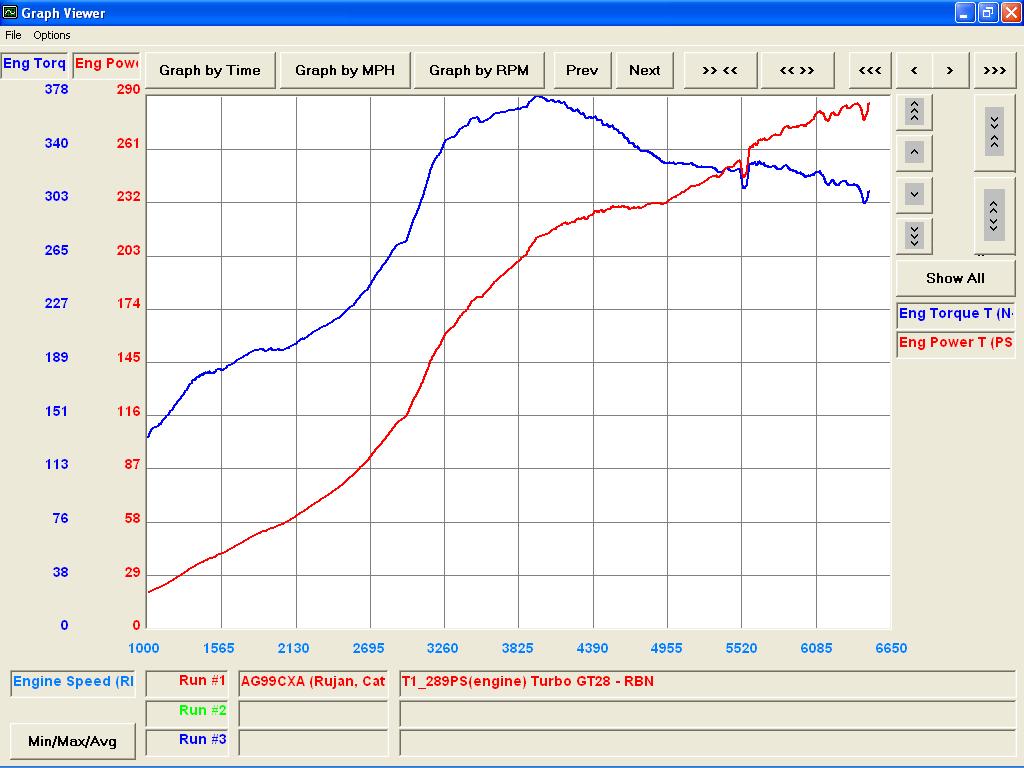Select the Eng Torq axis label
Screen dimensions: 1024x768
34,64
